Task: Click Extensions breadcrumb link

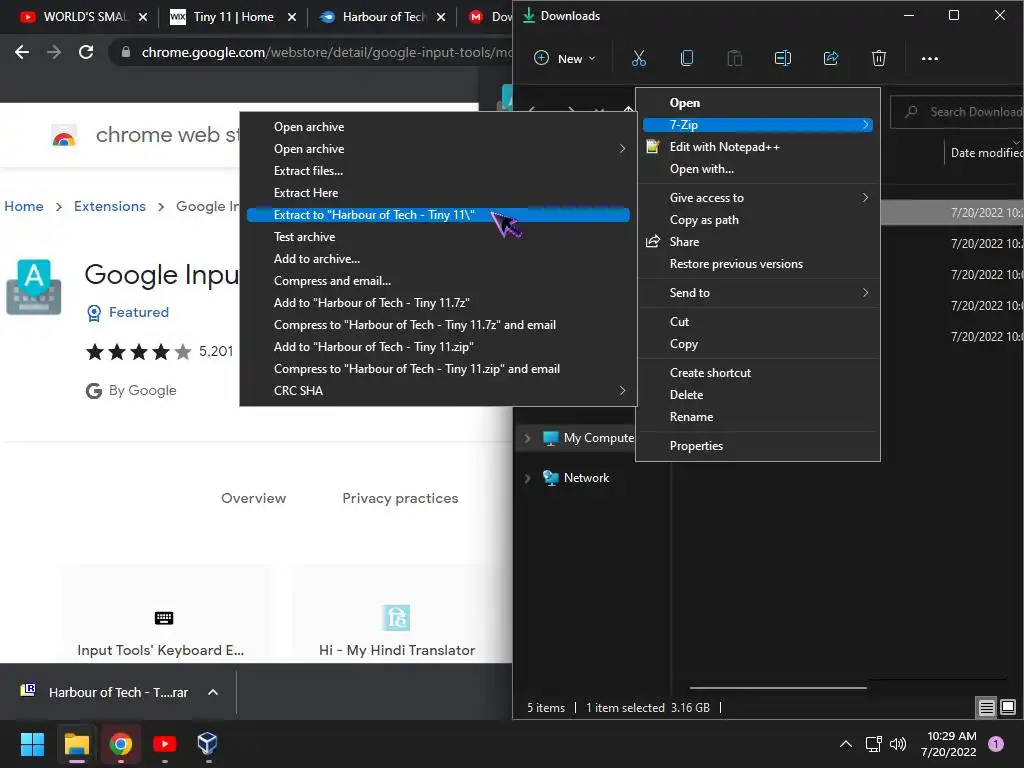Action: point(110,206)
